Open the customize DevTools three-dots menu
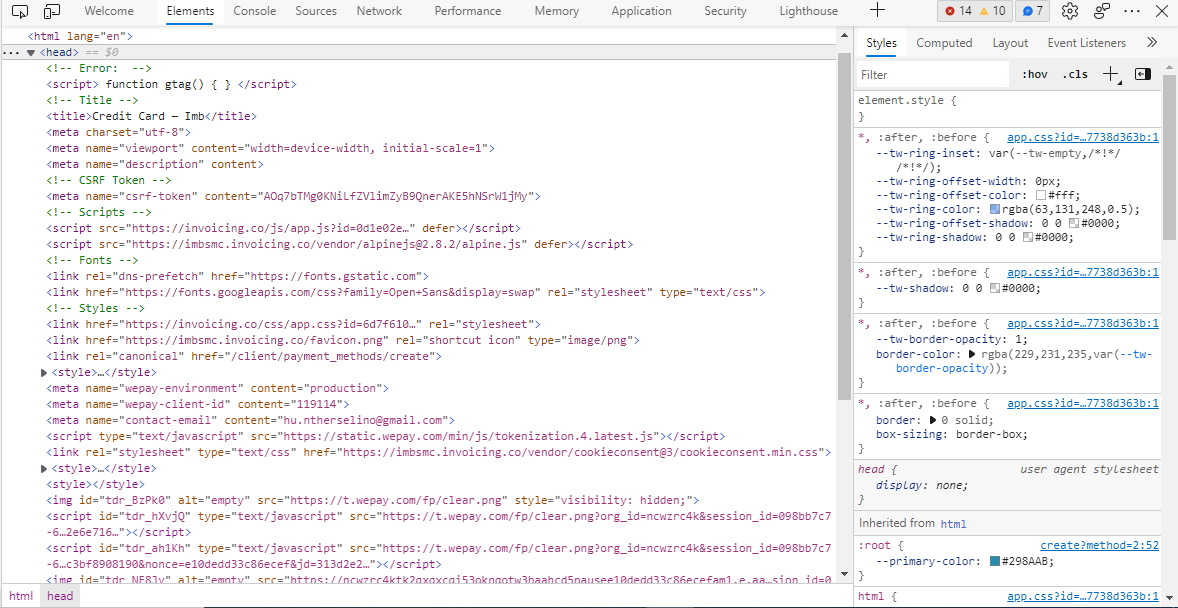The width and height of the screenshot is (1178, 608). (1132, 11)
